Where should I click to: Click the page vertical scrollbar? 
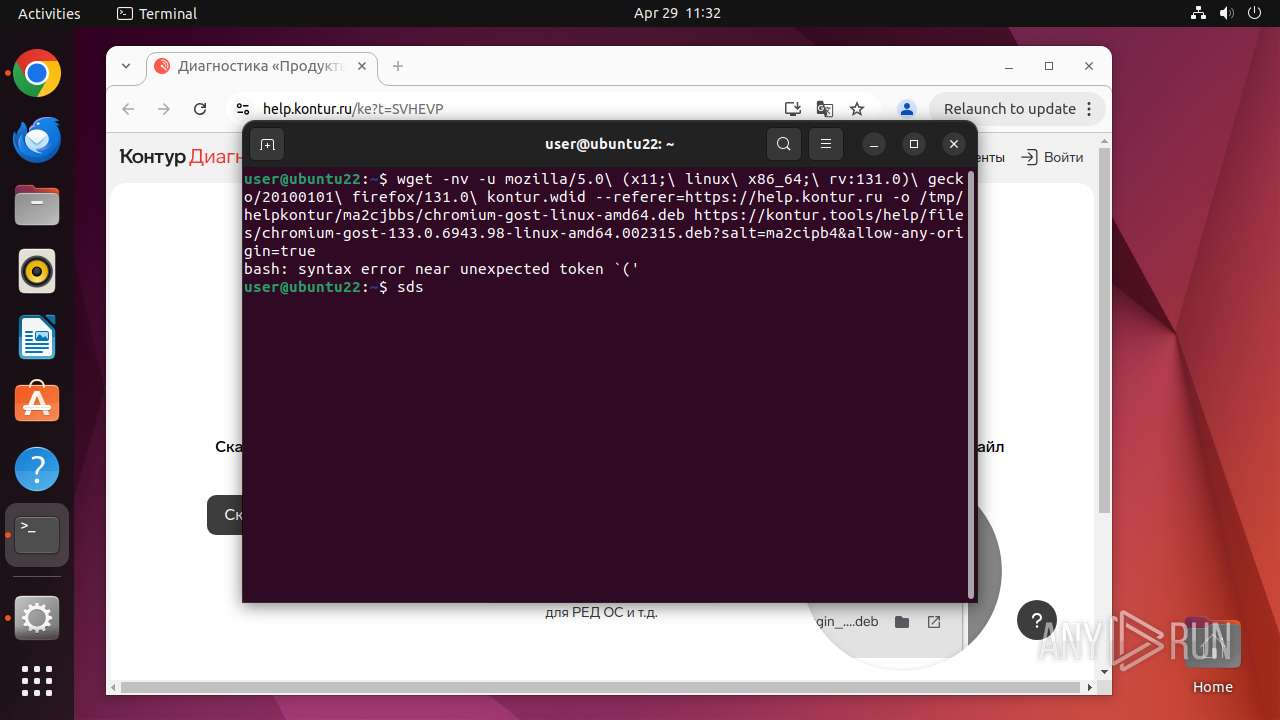tap(1104, 330)
